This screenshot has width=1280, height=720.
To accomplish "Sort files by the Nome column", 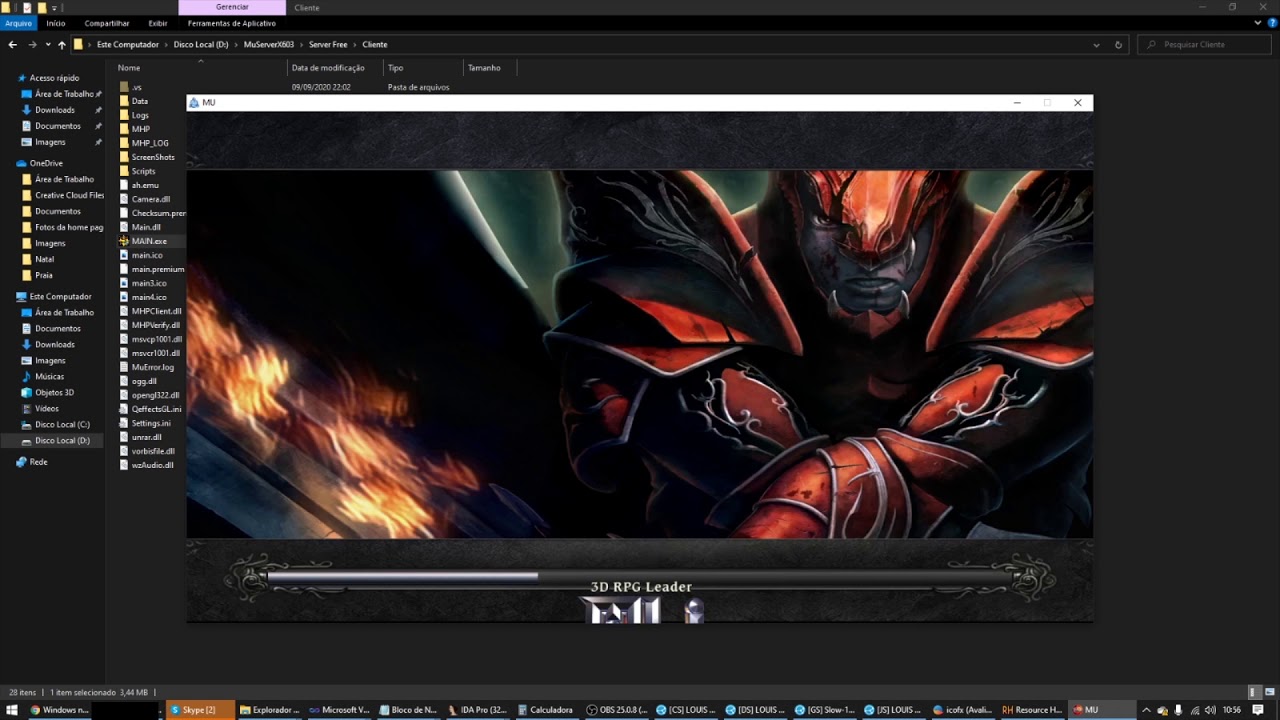I will [129, 68].
